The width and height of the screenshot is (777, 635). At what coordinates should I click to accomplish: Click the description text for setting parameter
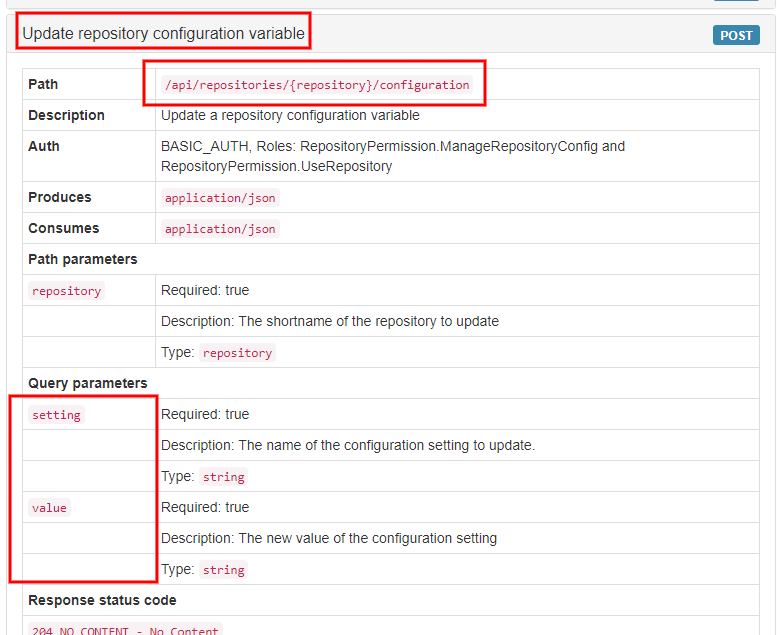[x=348, y=445]
